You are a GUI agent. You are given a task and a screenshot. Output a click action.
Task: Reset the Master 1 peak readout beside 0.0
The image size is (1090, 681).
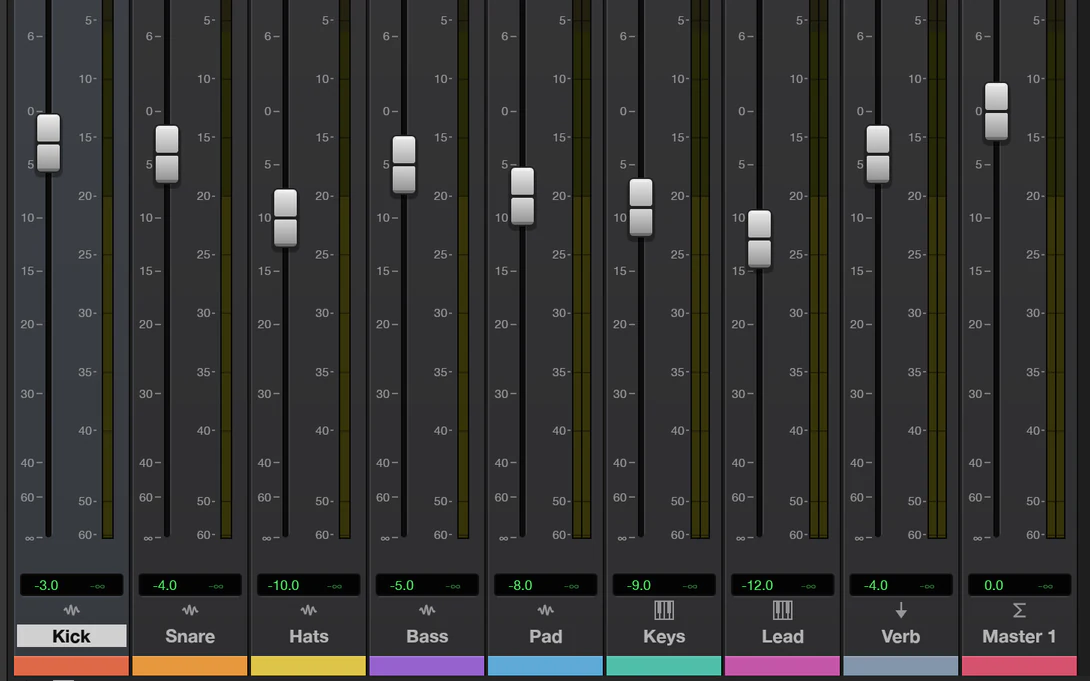pos(1046,586)
